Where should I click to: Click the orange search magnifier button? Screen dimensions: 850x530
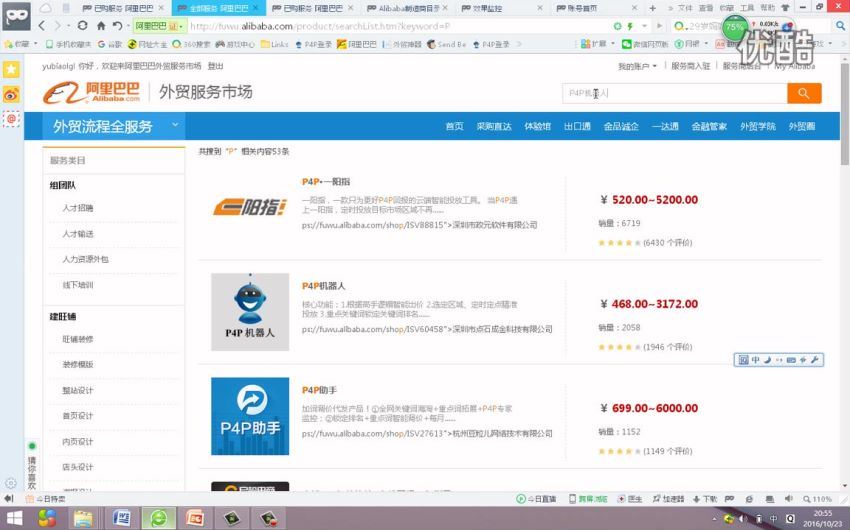803,93
